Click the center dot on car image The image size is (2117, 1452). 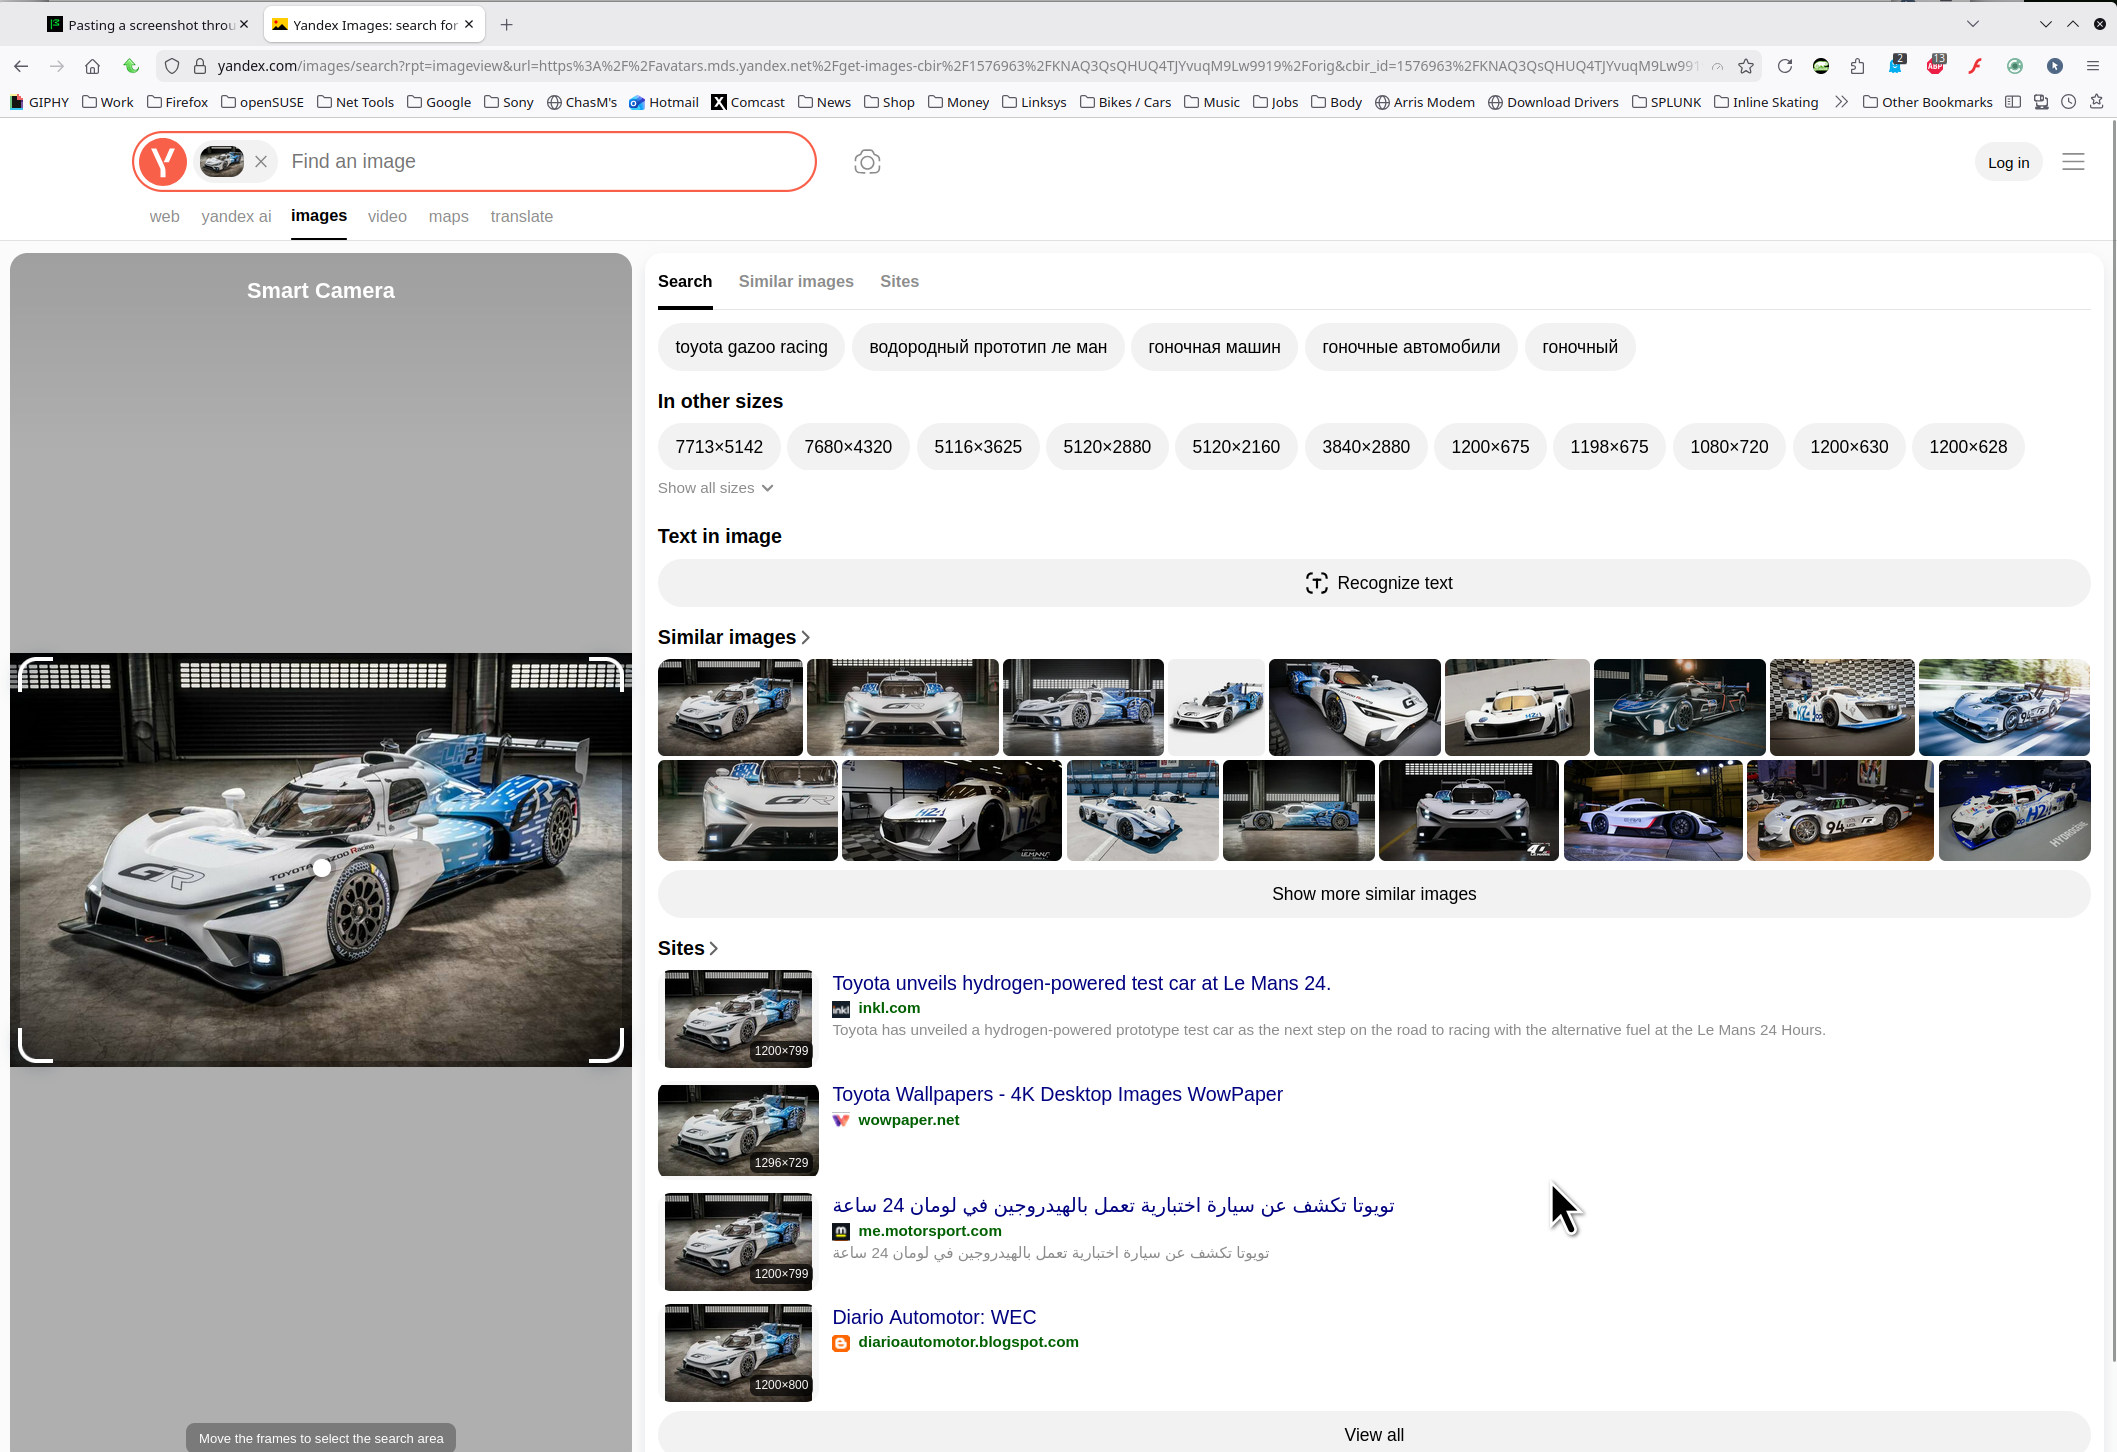(322, 868)
